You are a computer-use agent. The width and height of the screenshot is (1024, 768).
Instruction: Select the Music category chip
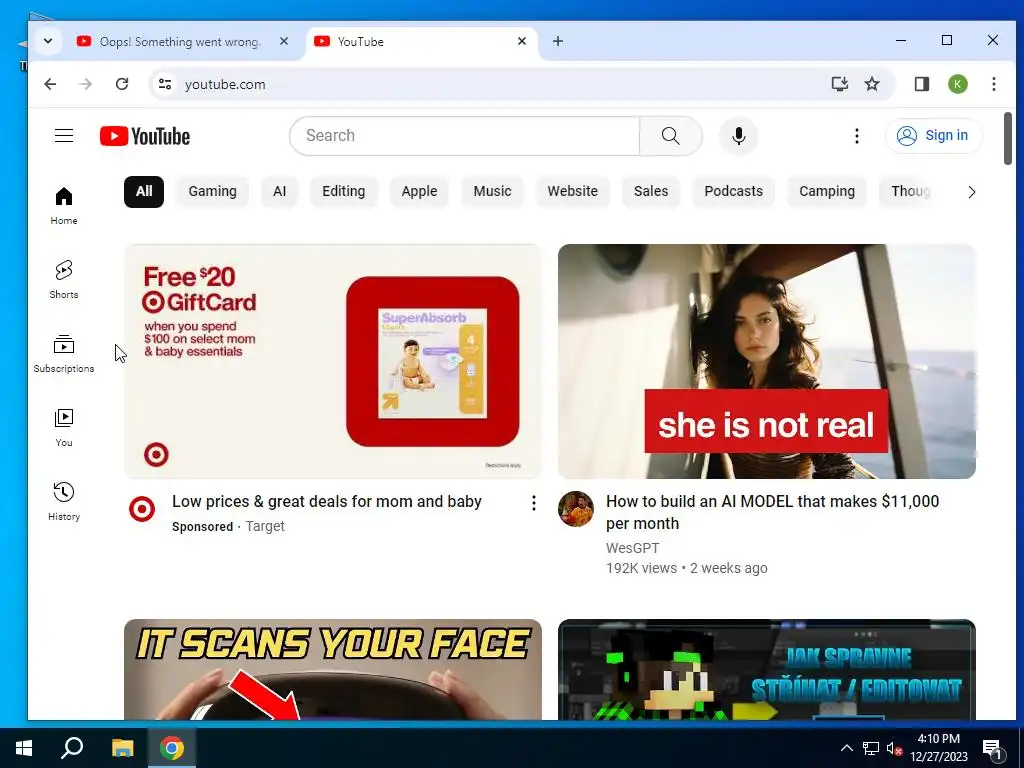pyautogui.click(x=492, y=191)
